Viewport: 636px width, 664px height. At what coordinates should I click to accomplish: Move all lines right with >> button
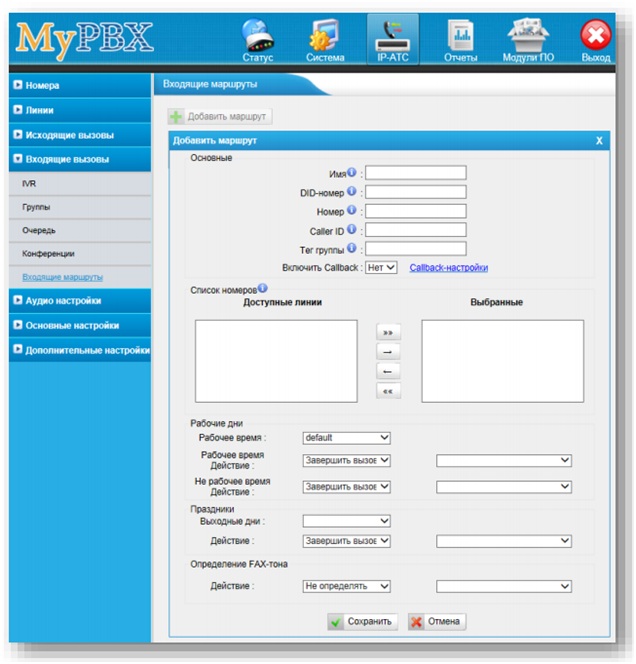(387, 332)
